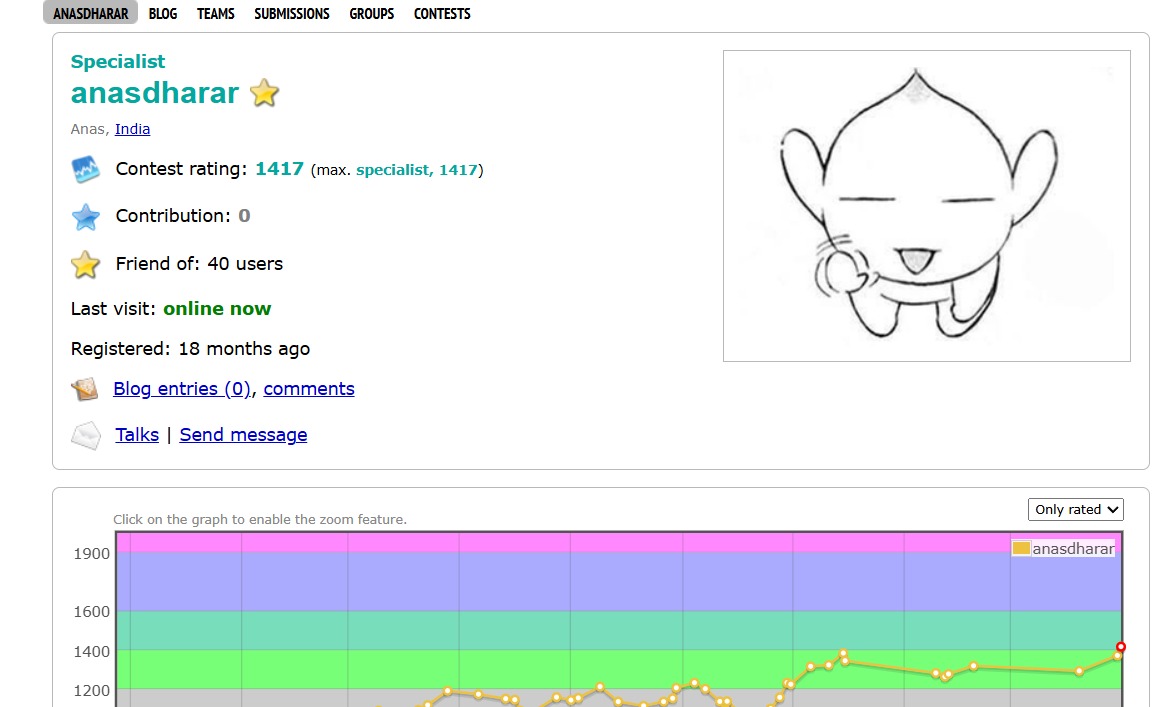The image size is (1166, 707).
Task: Click the anasdharar legend label in graph
Action: (1073, 549)
